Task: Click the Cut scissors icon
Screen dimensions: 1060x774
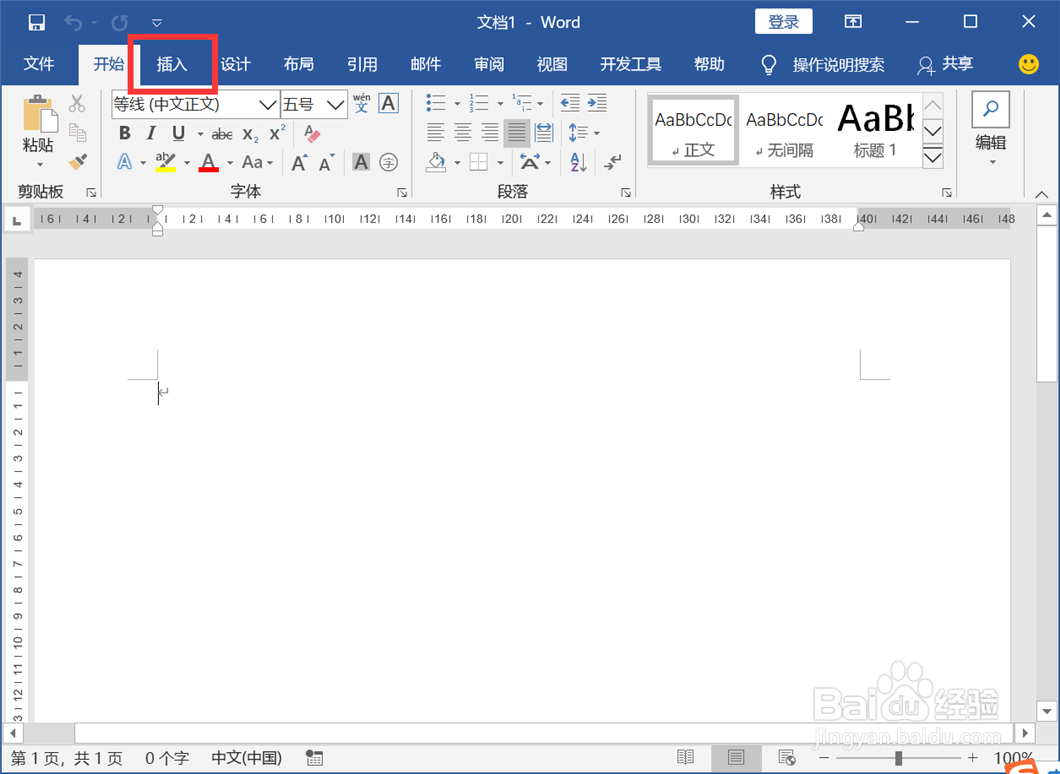Action: coord(76,103)
